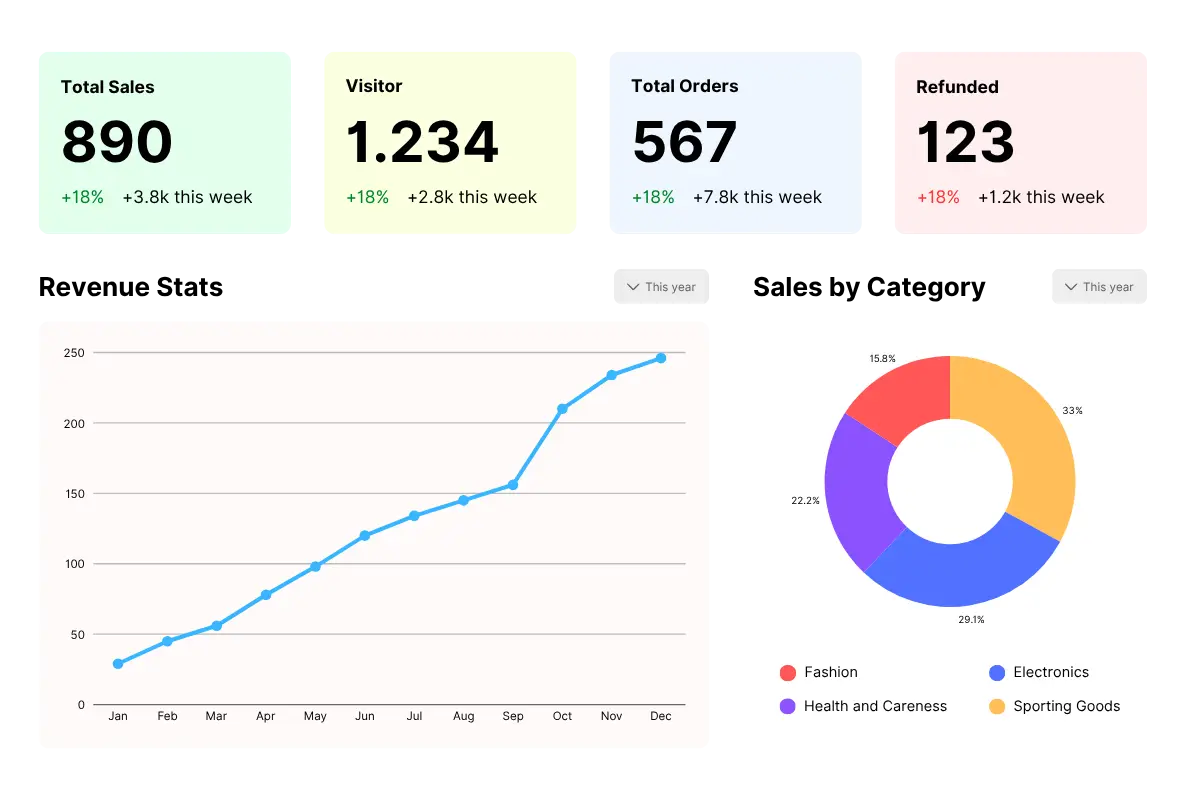Viewport: 1200px width, 800px height.
Task: Open the This year dropdown above line chart
Action: coord(660,287)
